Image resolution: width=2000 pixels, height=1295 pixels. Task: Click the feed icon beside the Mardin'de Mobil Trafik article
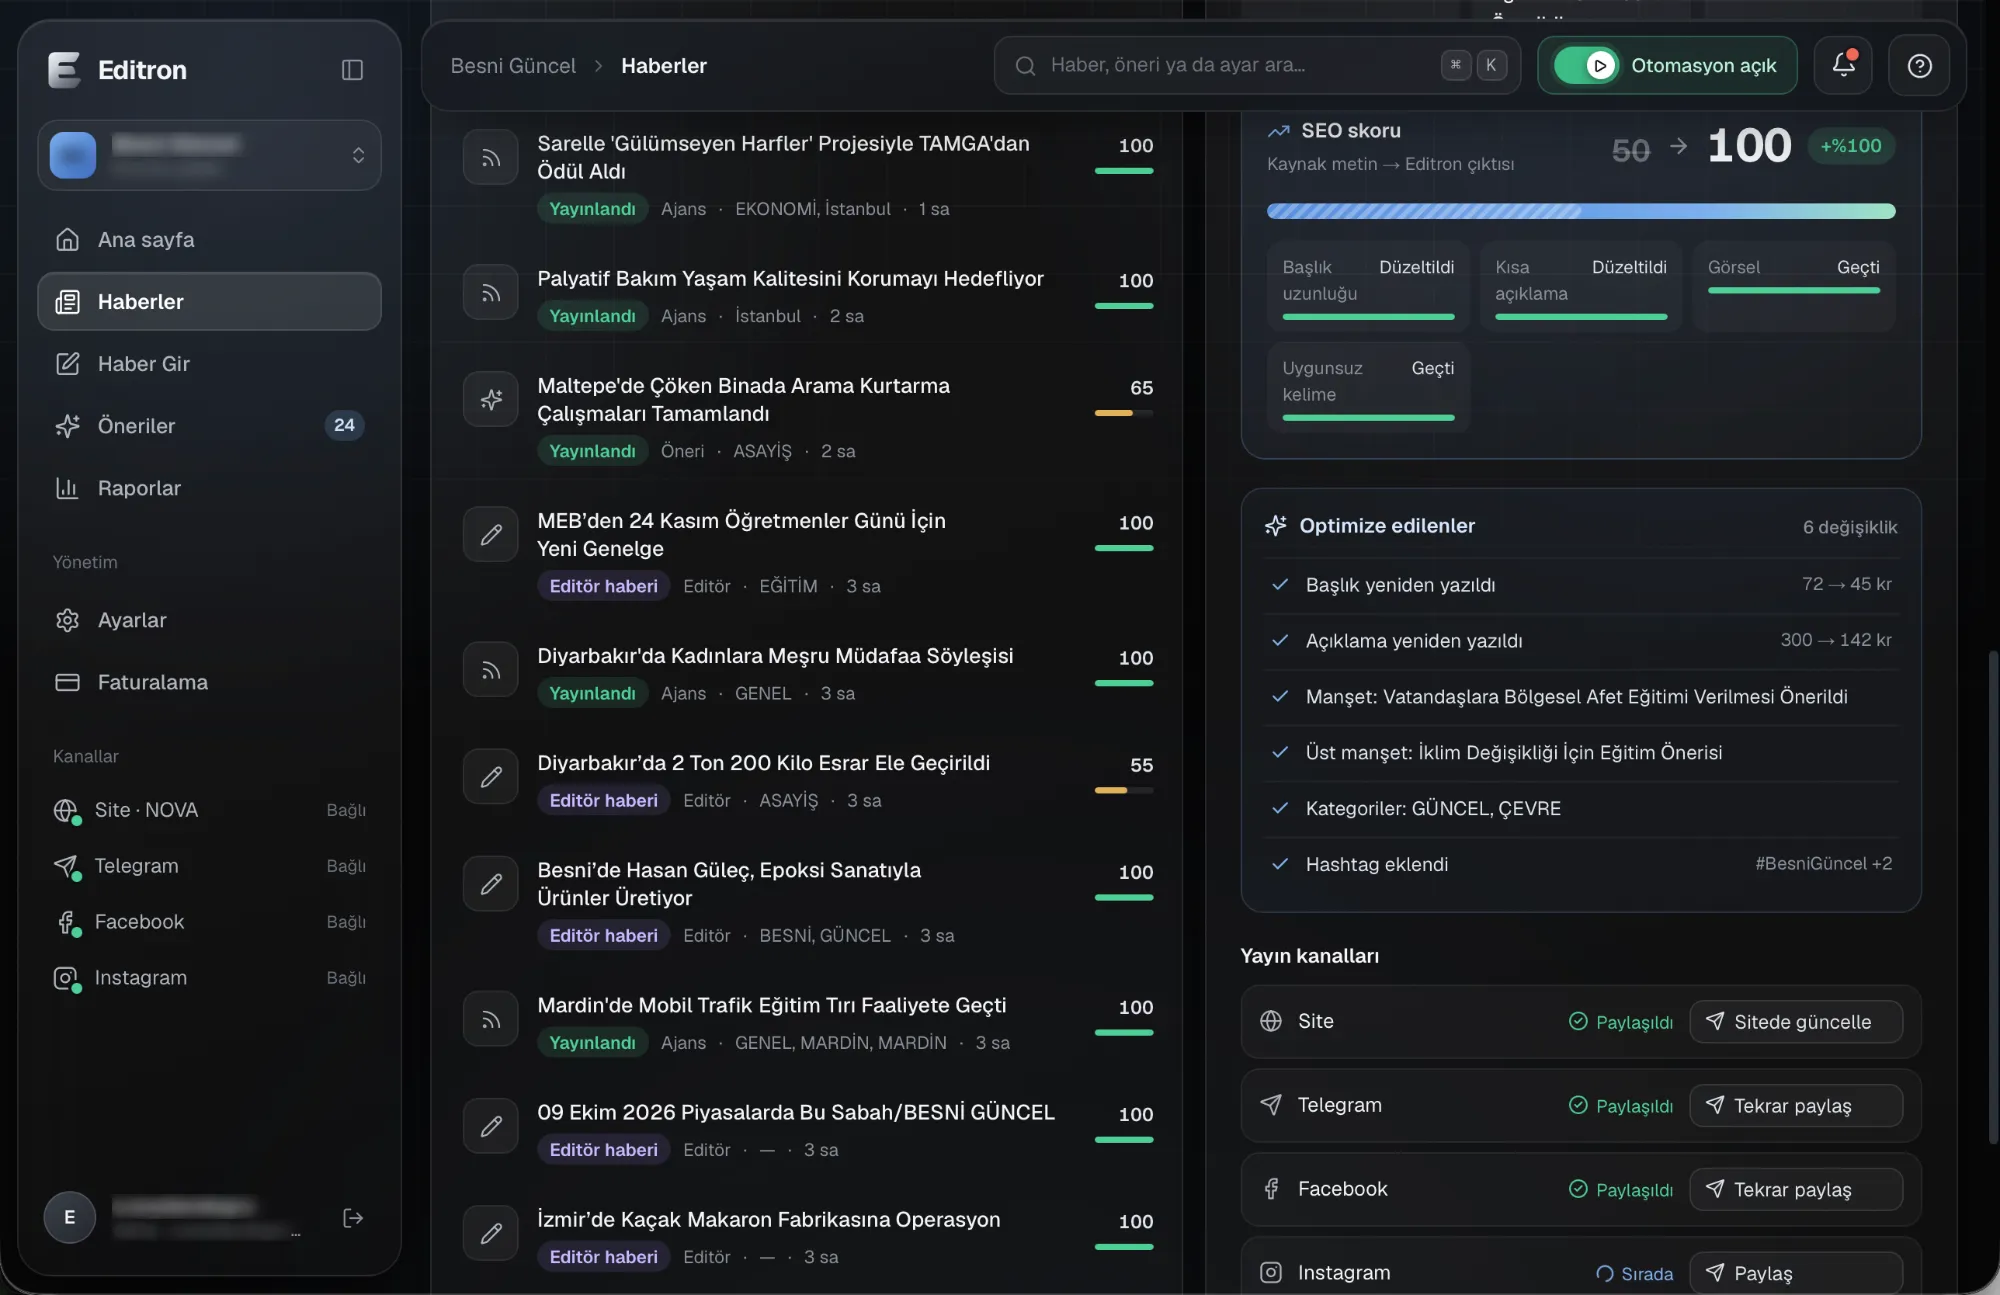coord(491,1020)
